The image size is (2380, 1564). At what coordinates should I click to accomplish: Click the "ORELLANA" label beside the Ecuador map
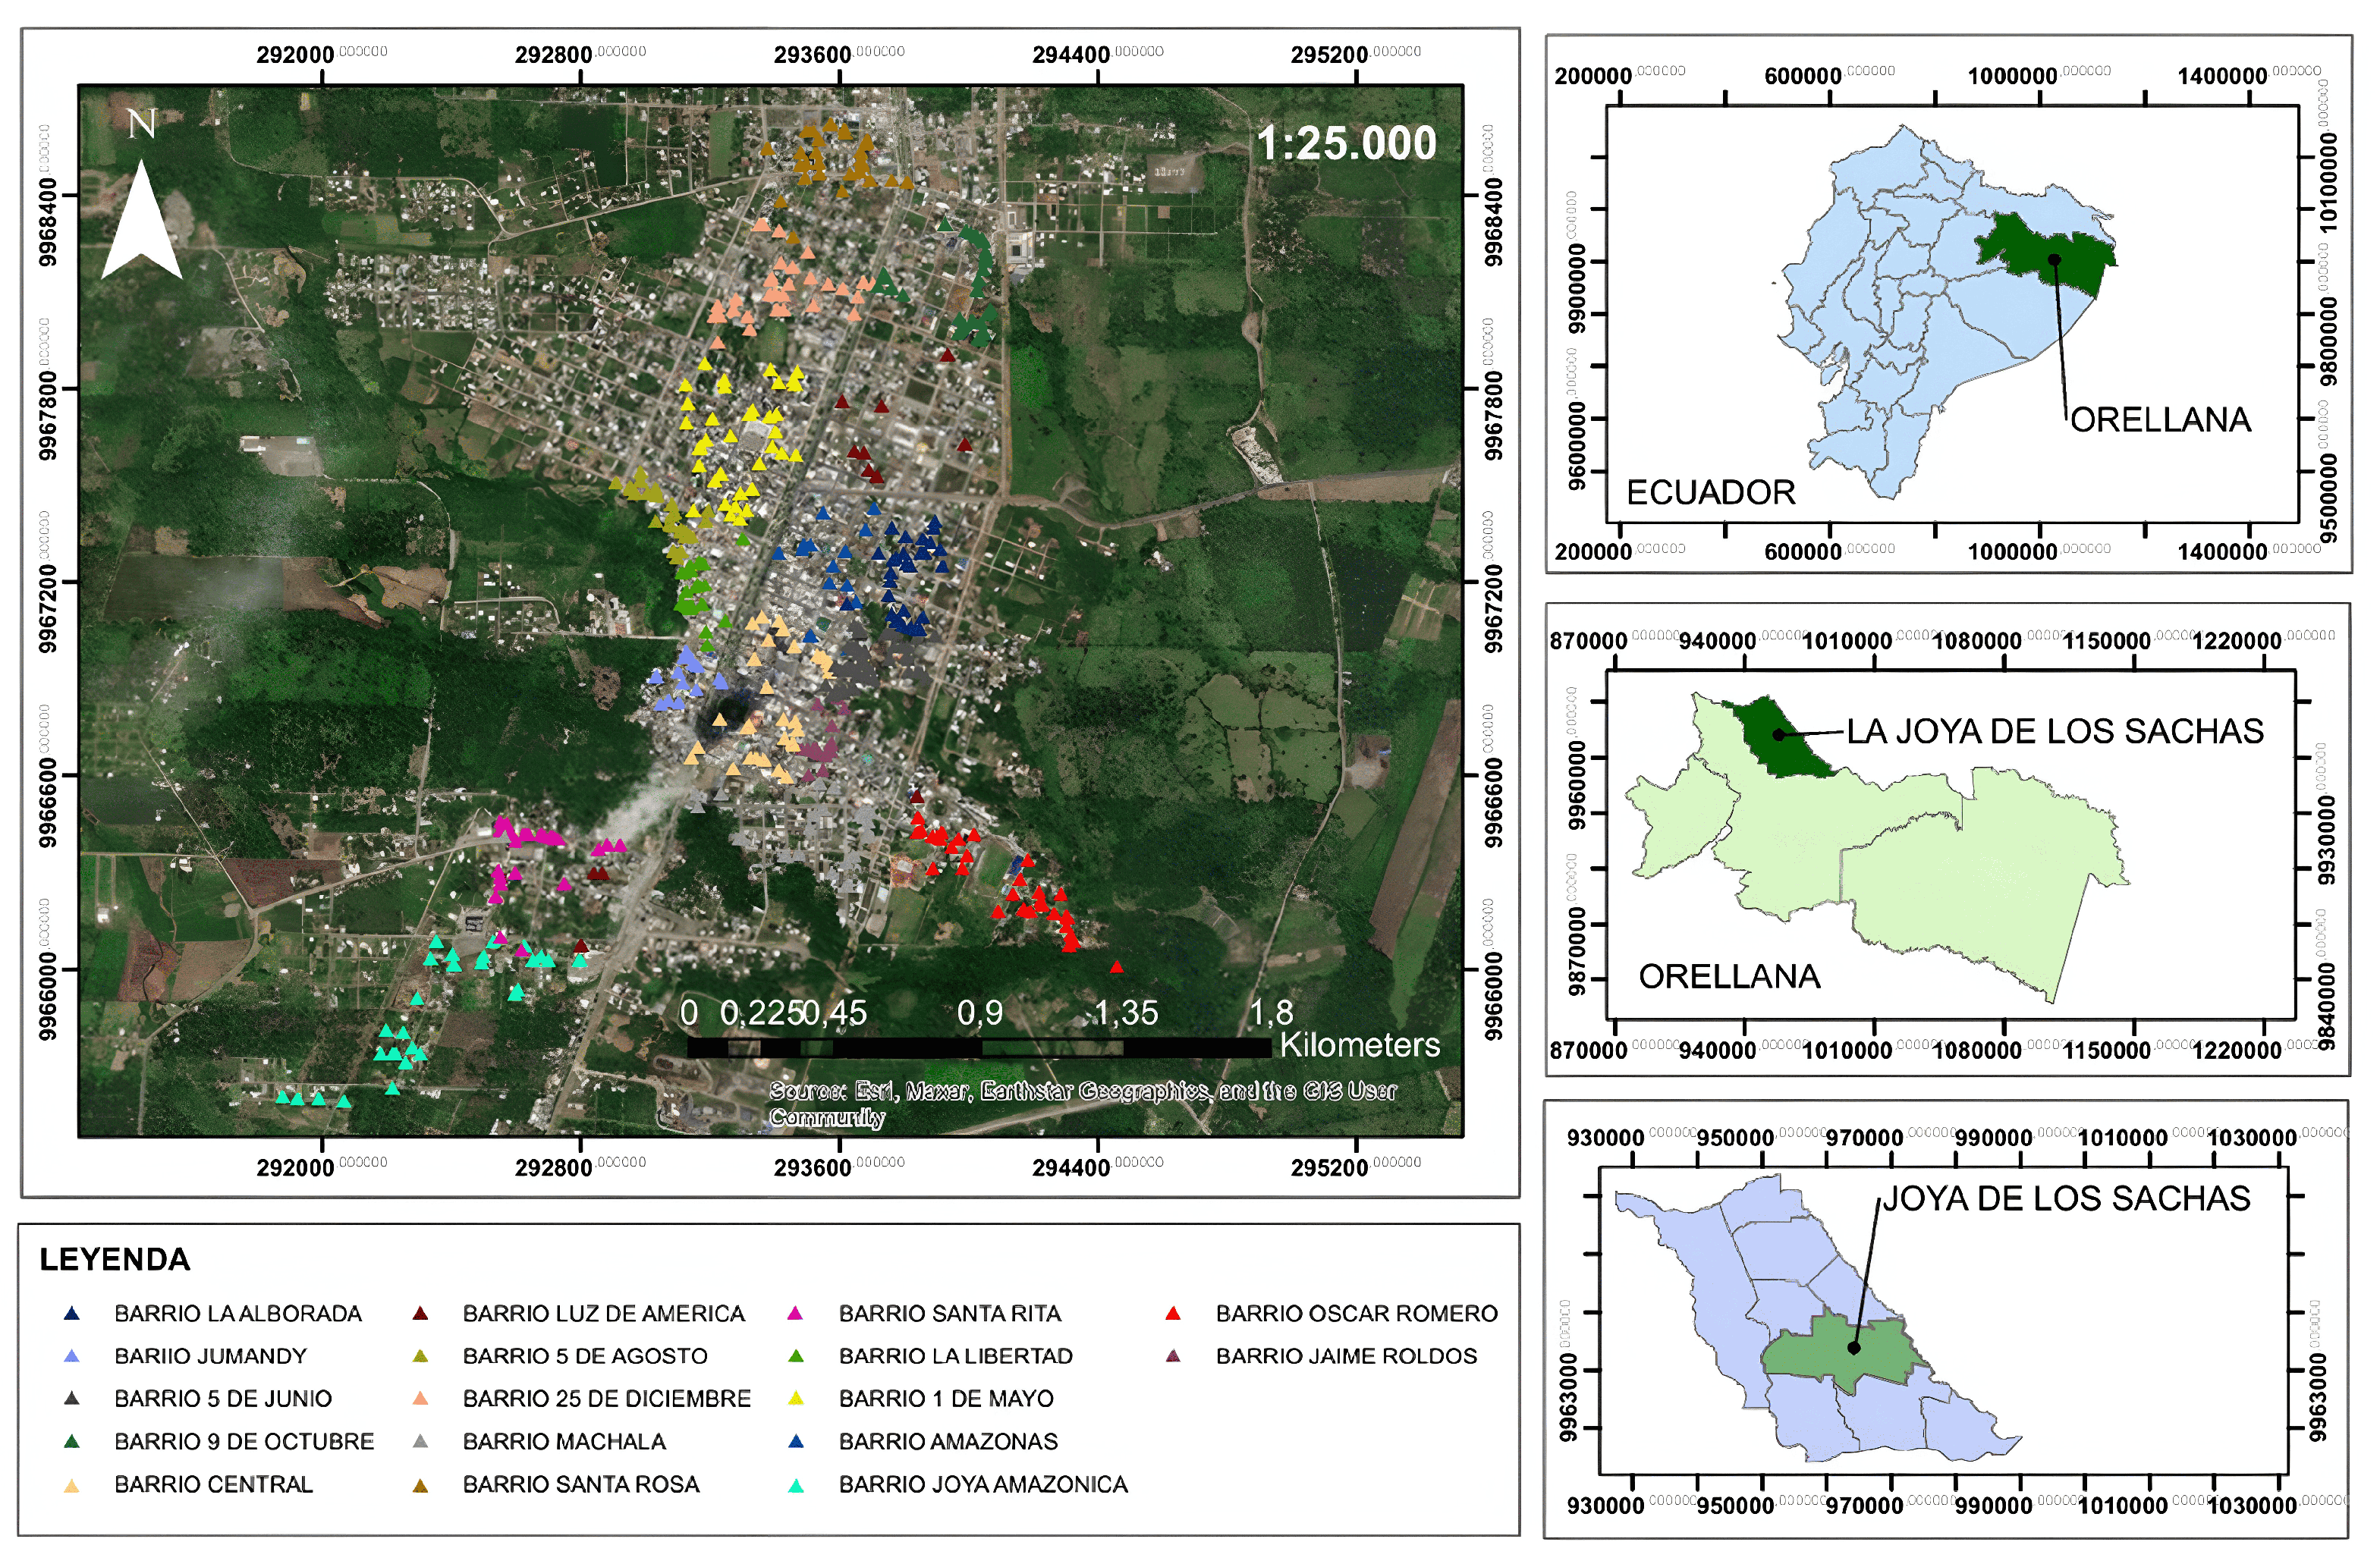click(2160, 420)
